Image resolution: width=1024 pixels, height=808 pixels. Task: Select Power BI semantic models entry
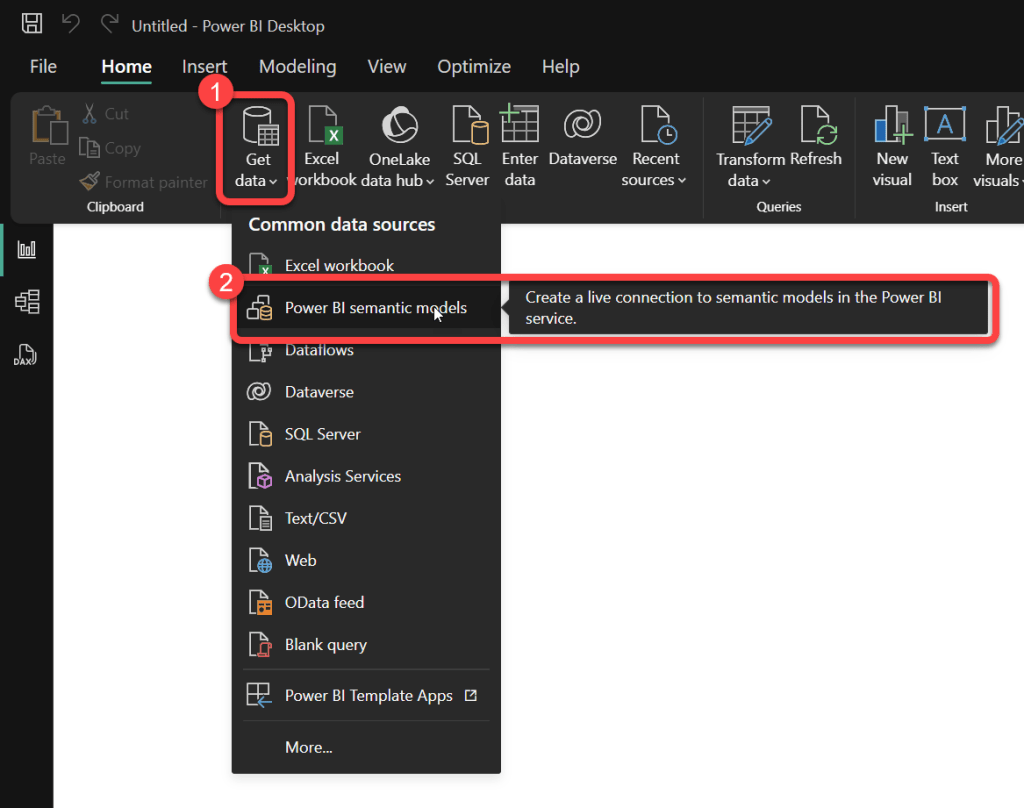366,307
